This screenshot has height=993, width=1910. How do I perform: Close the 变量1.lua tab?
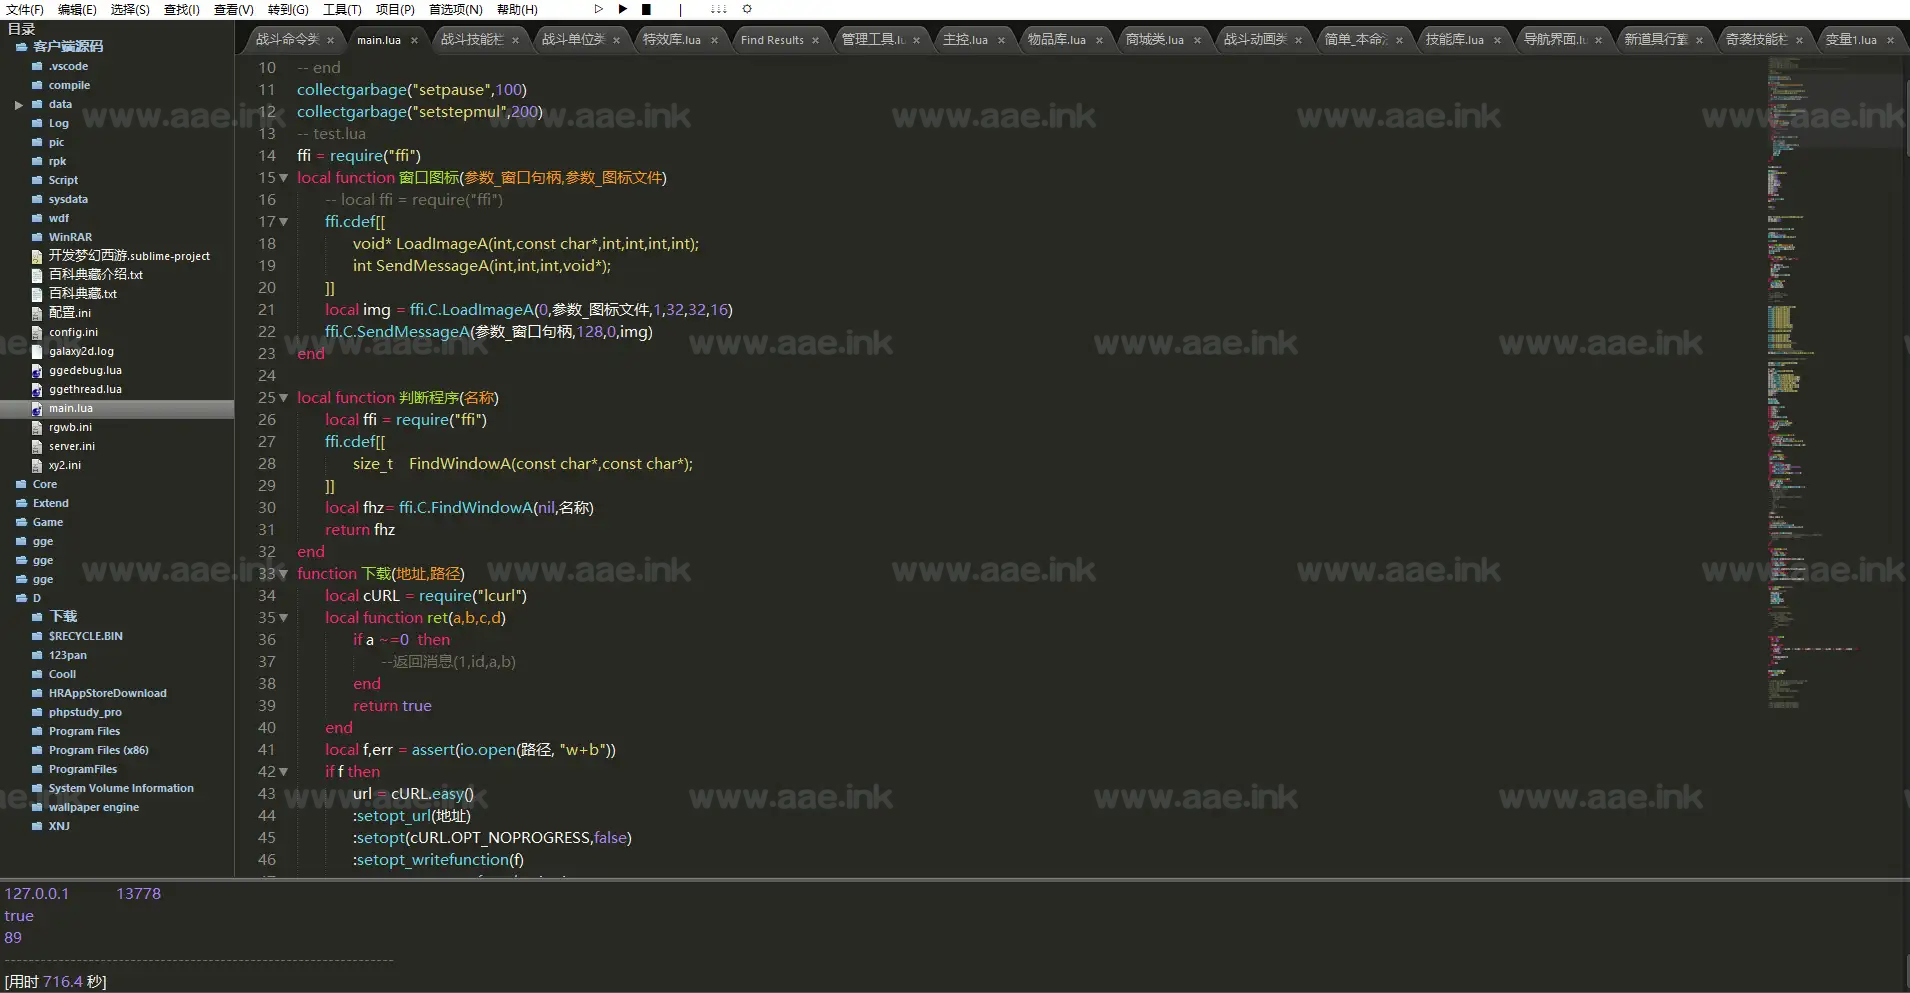(x=1890, y=40)
